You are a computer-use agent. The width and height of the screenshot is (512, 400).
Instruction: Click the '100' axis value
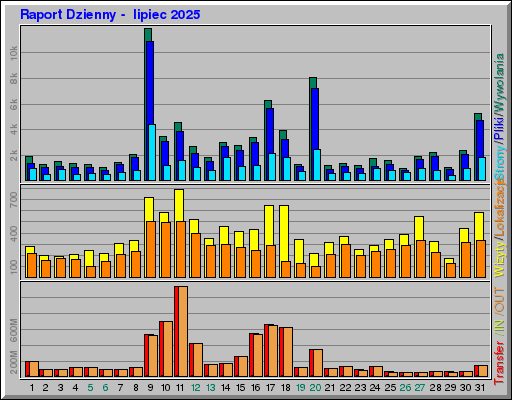(13, 267)
